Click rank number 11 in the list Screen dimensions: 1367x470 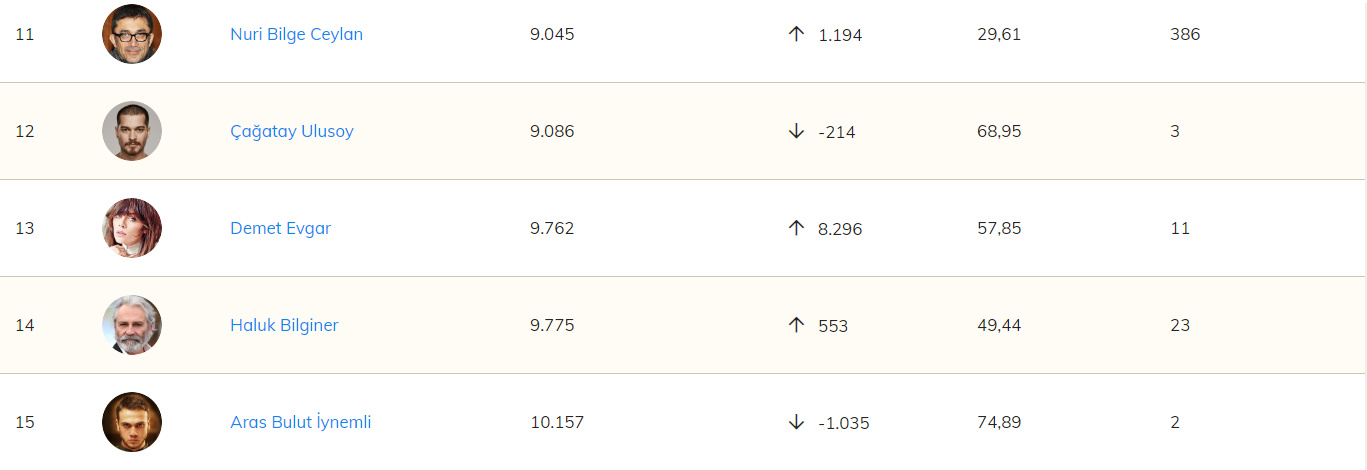[25, 34]
